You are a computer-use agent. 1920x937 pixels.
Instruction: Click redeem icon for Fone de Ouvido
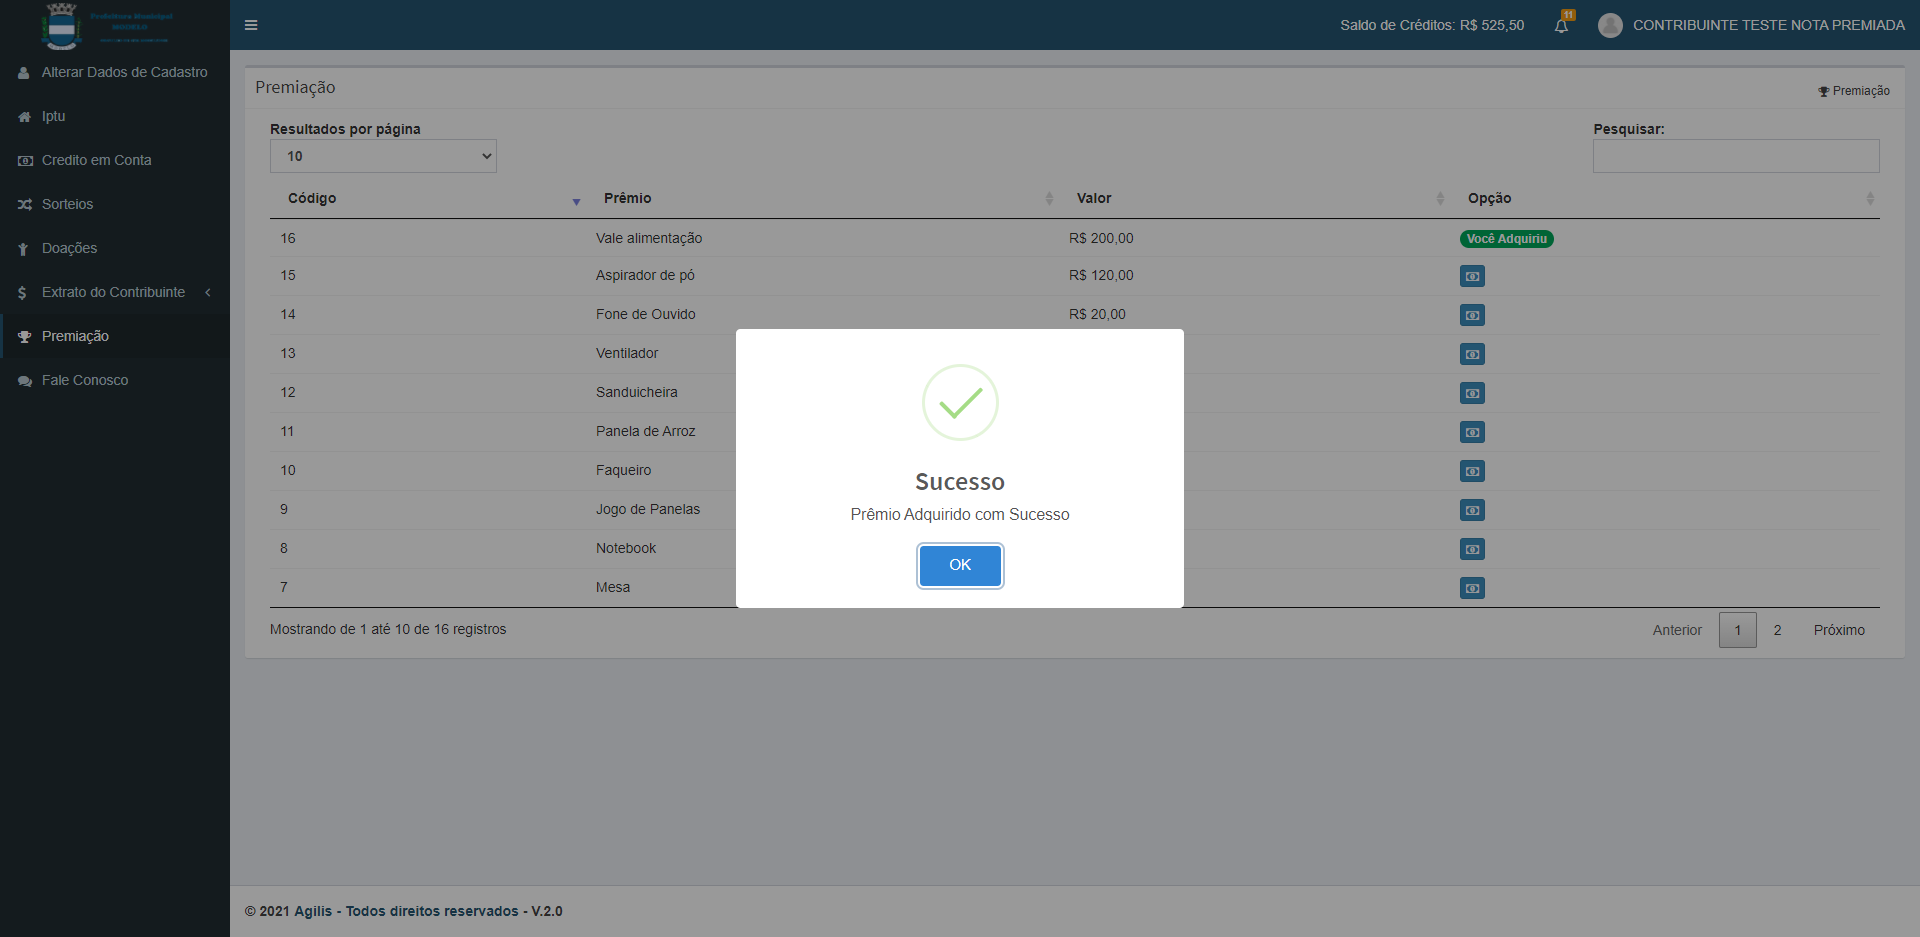coord(1472,315)
